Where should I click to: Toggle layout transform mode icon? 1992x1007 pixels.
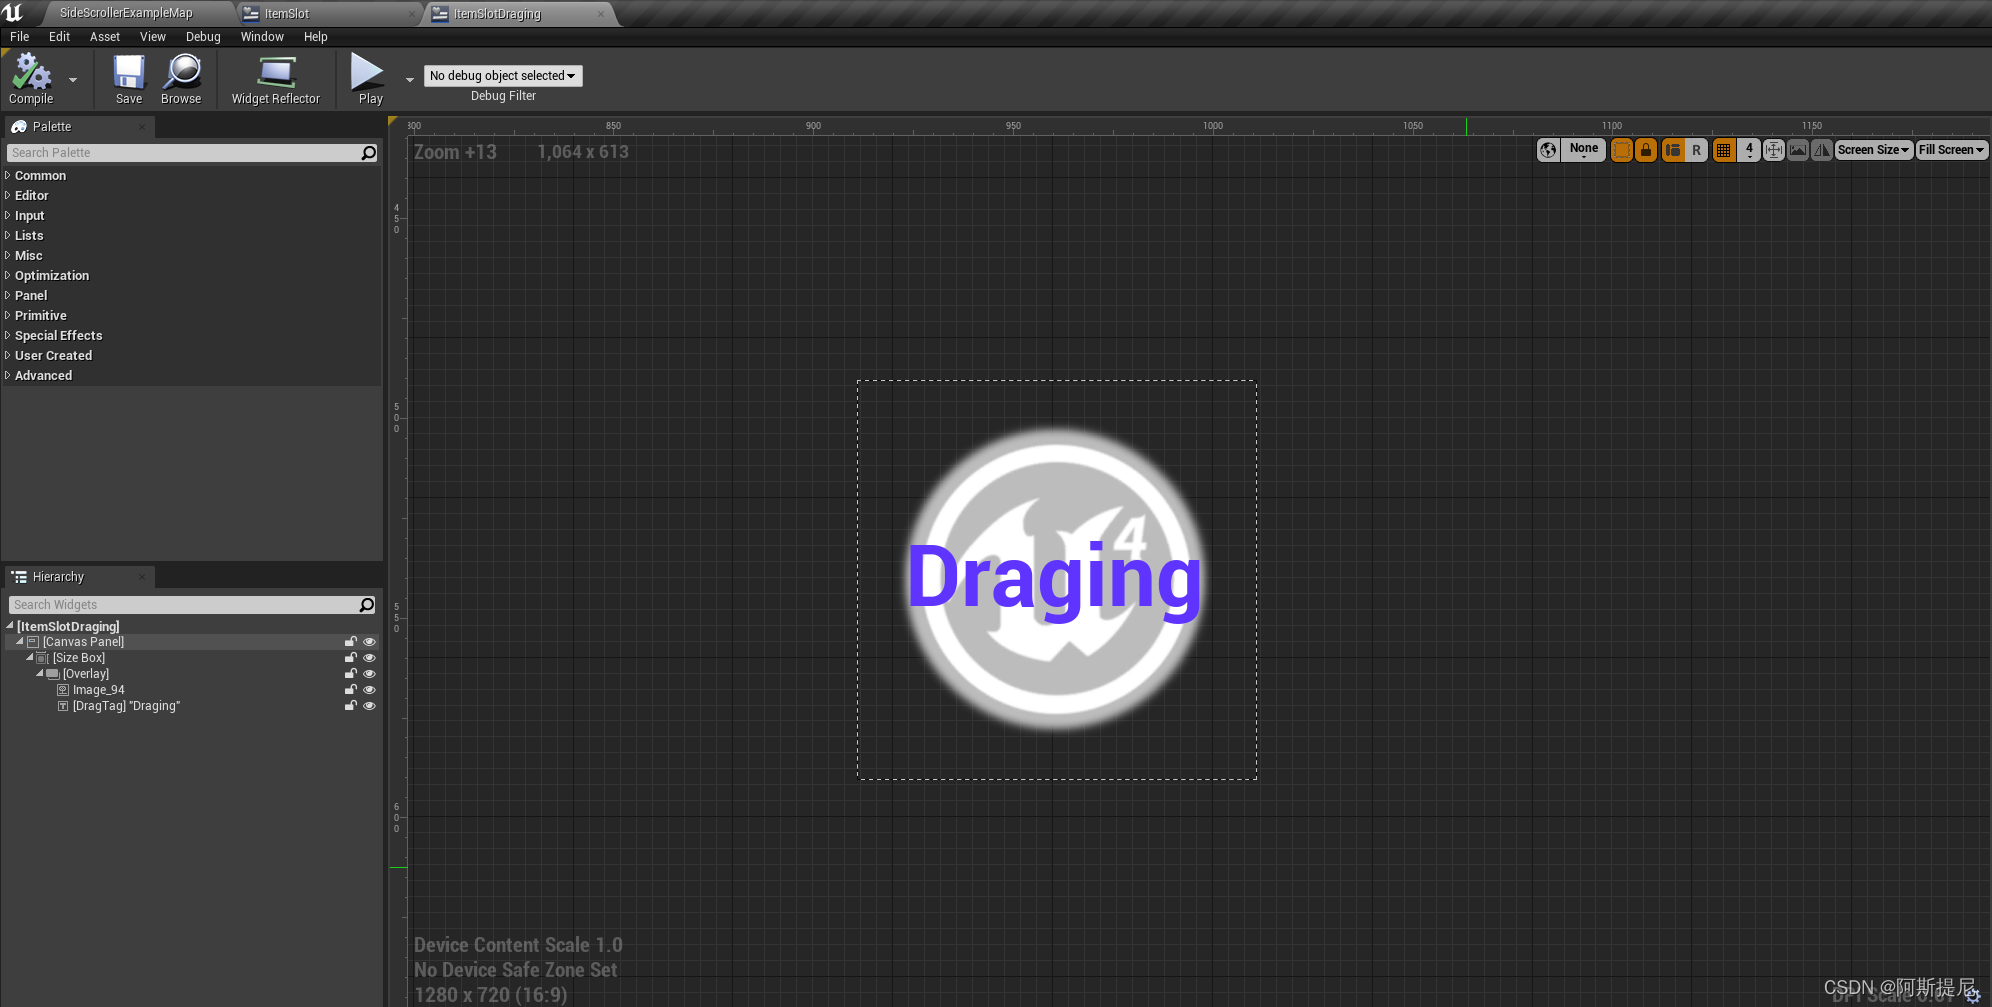coord(1673,150)
